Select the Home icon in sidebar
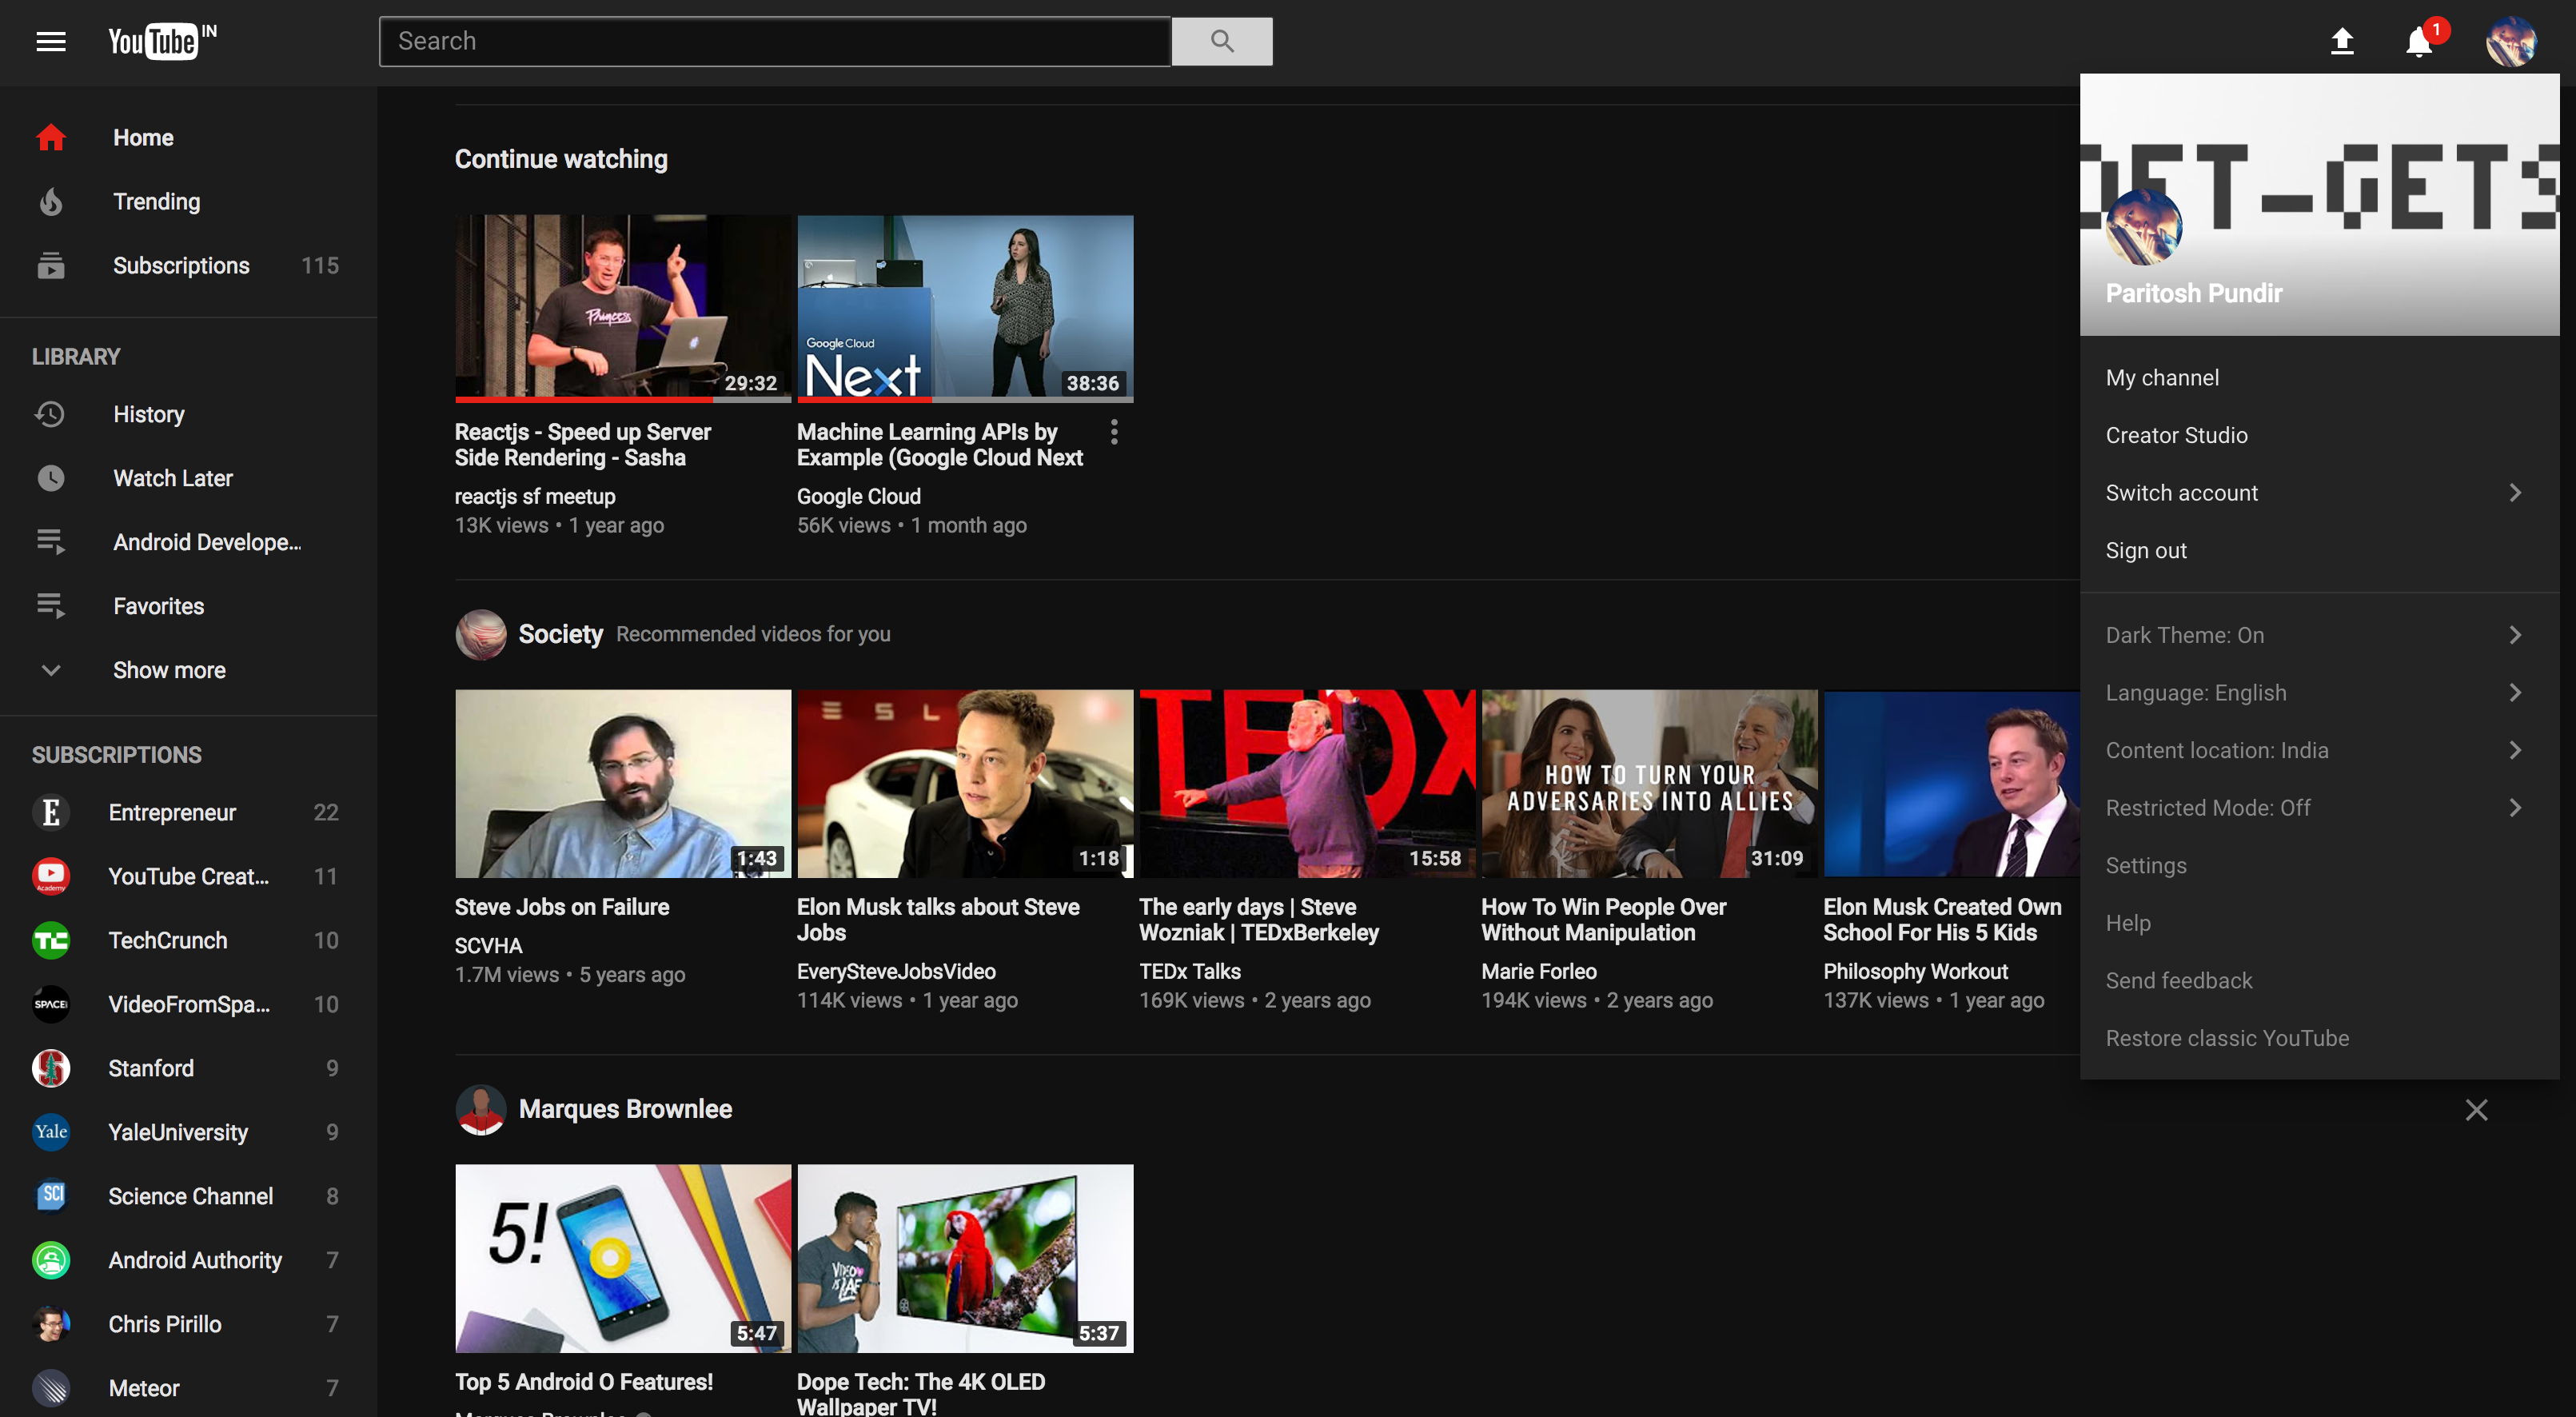Viewport: 2576px width, 1417px height. 50,137
